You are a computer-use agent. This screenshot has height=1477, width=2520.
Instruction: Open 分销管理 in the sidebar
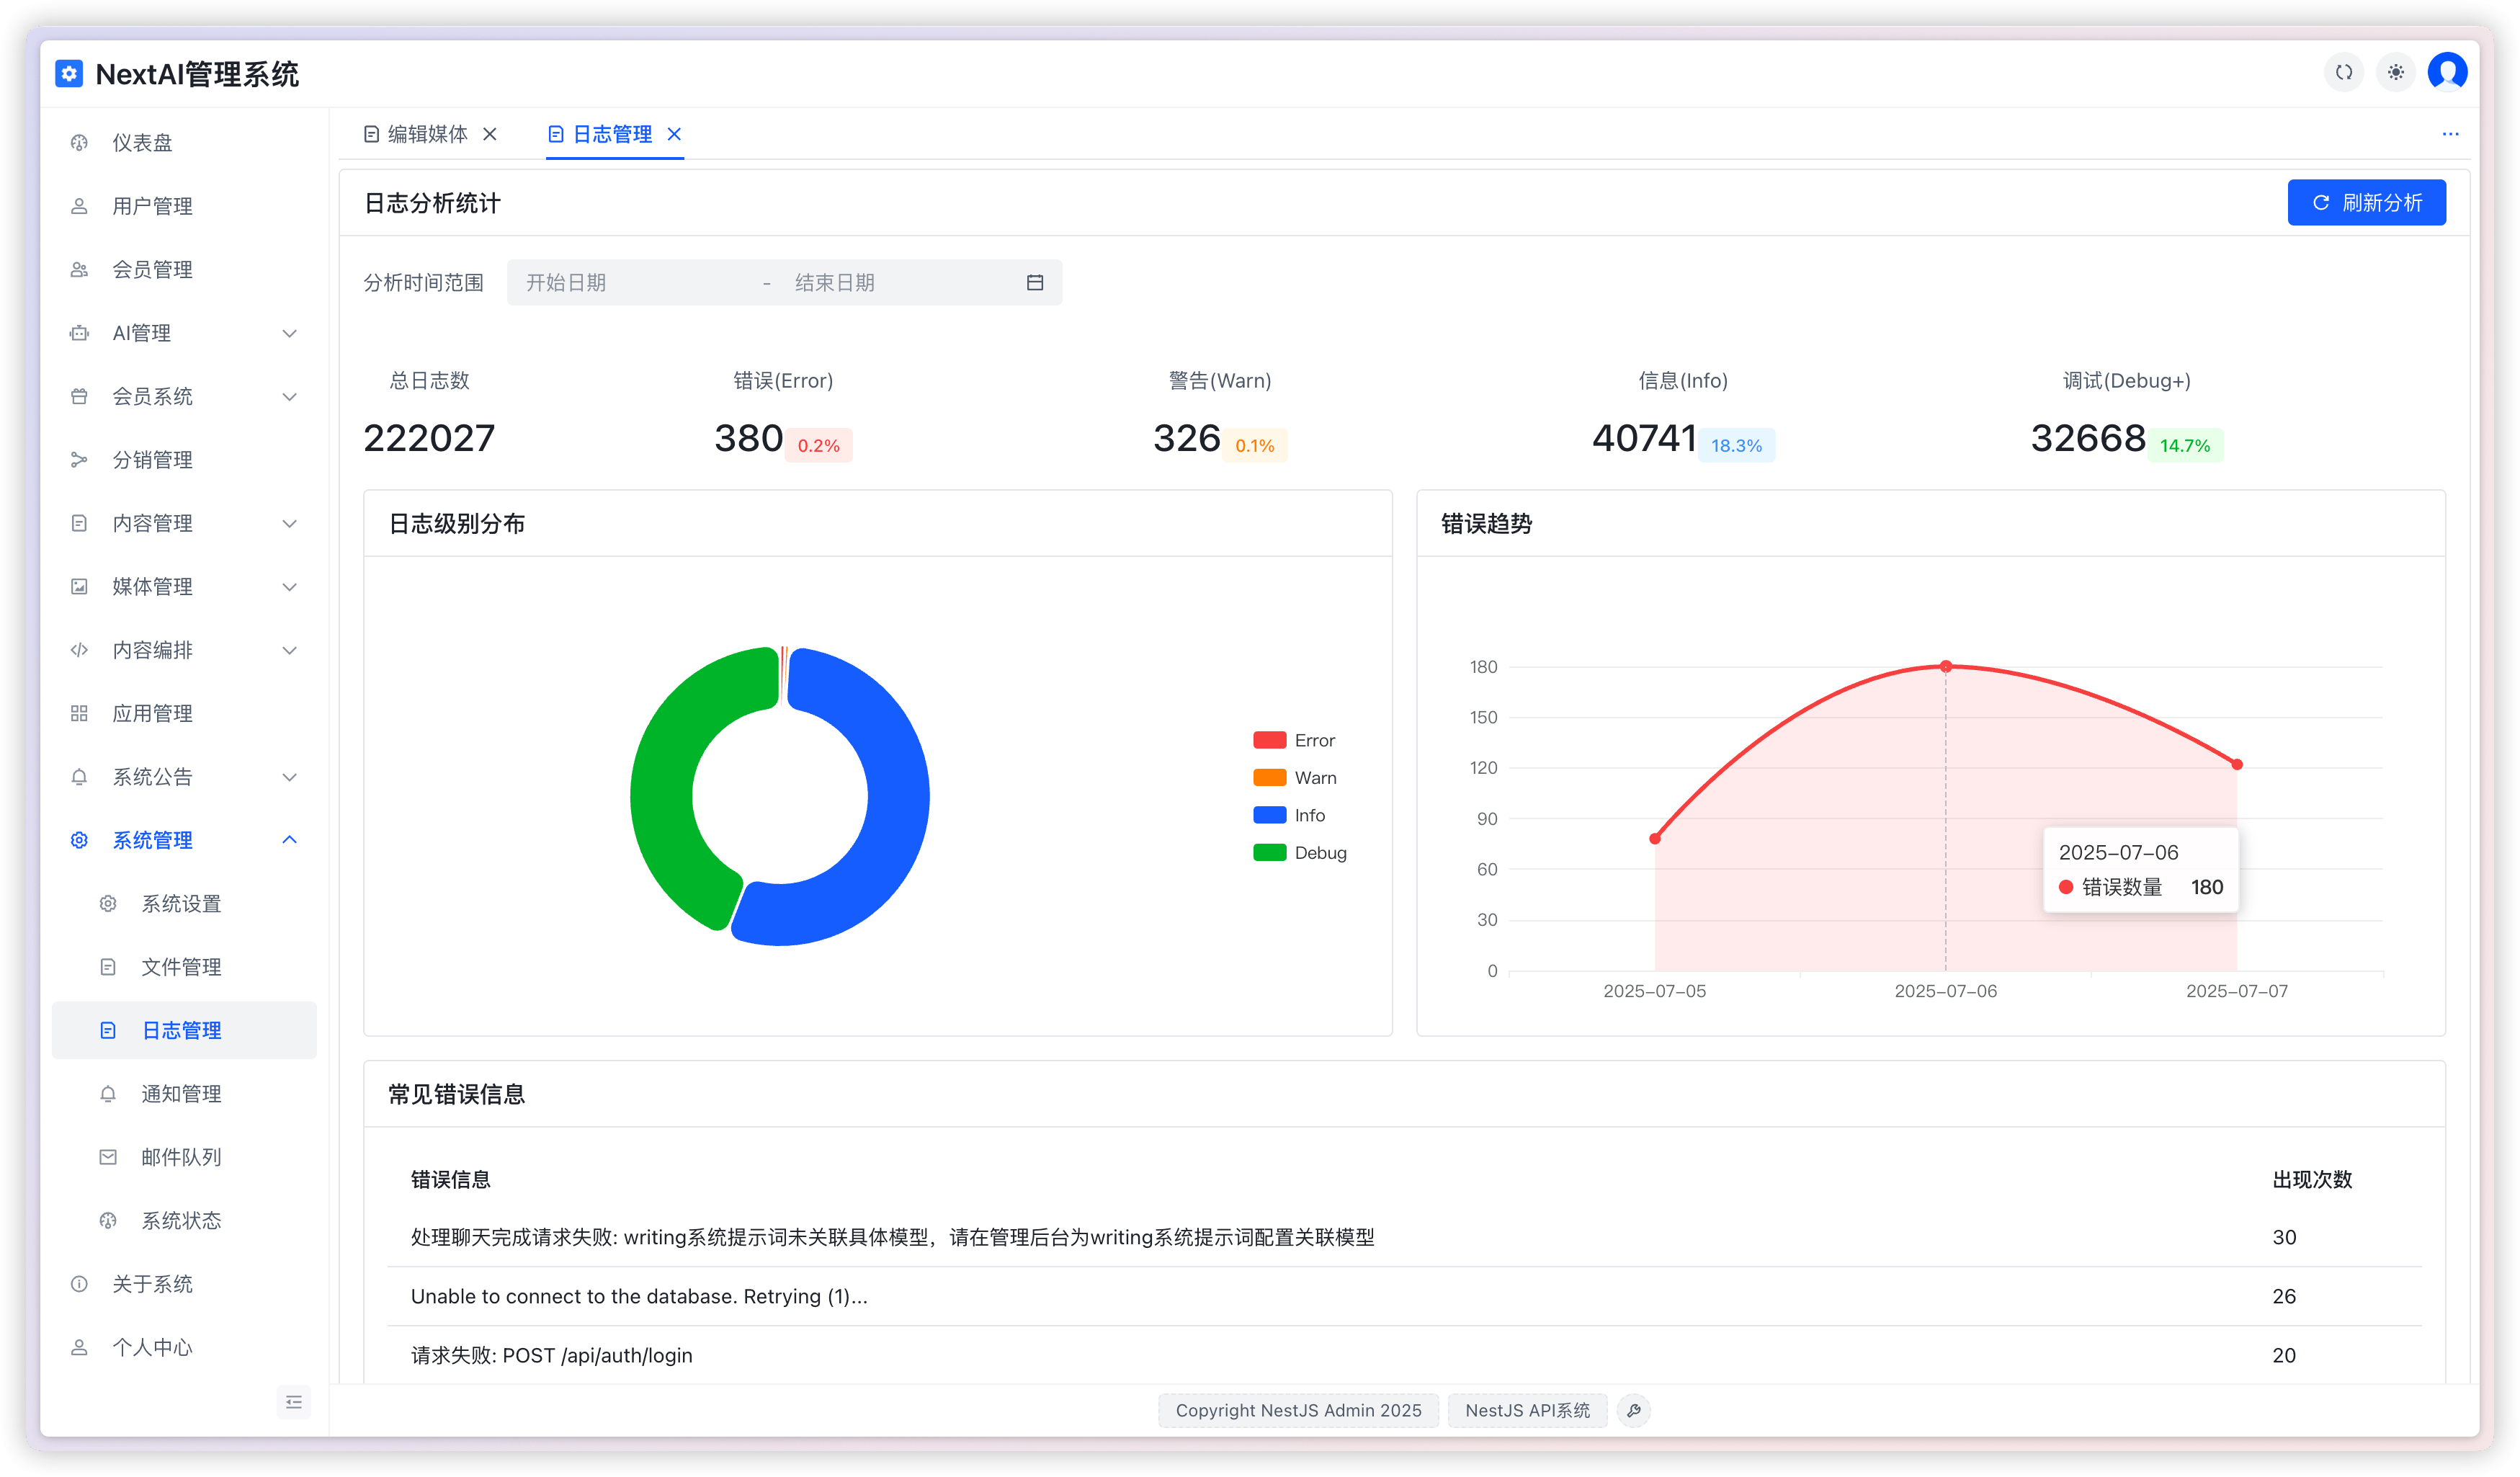pyautogui.click(x=184, y=460)
